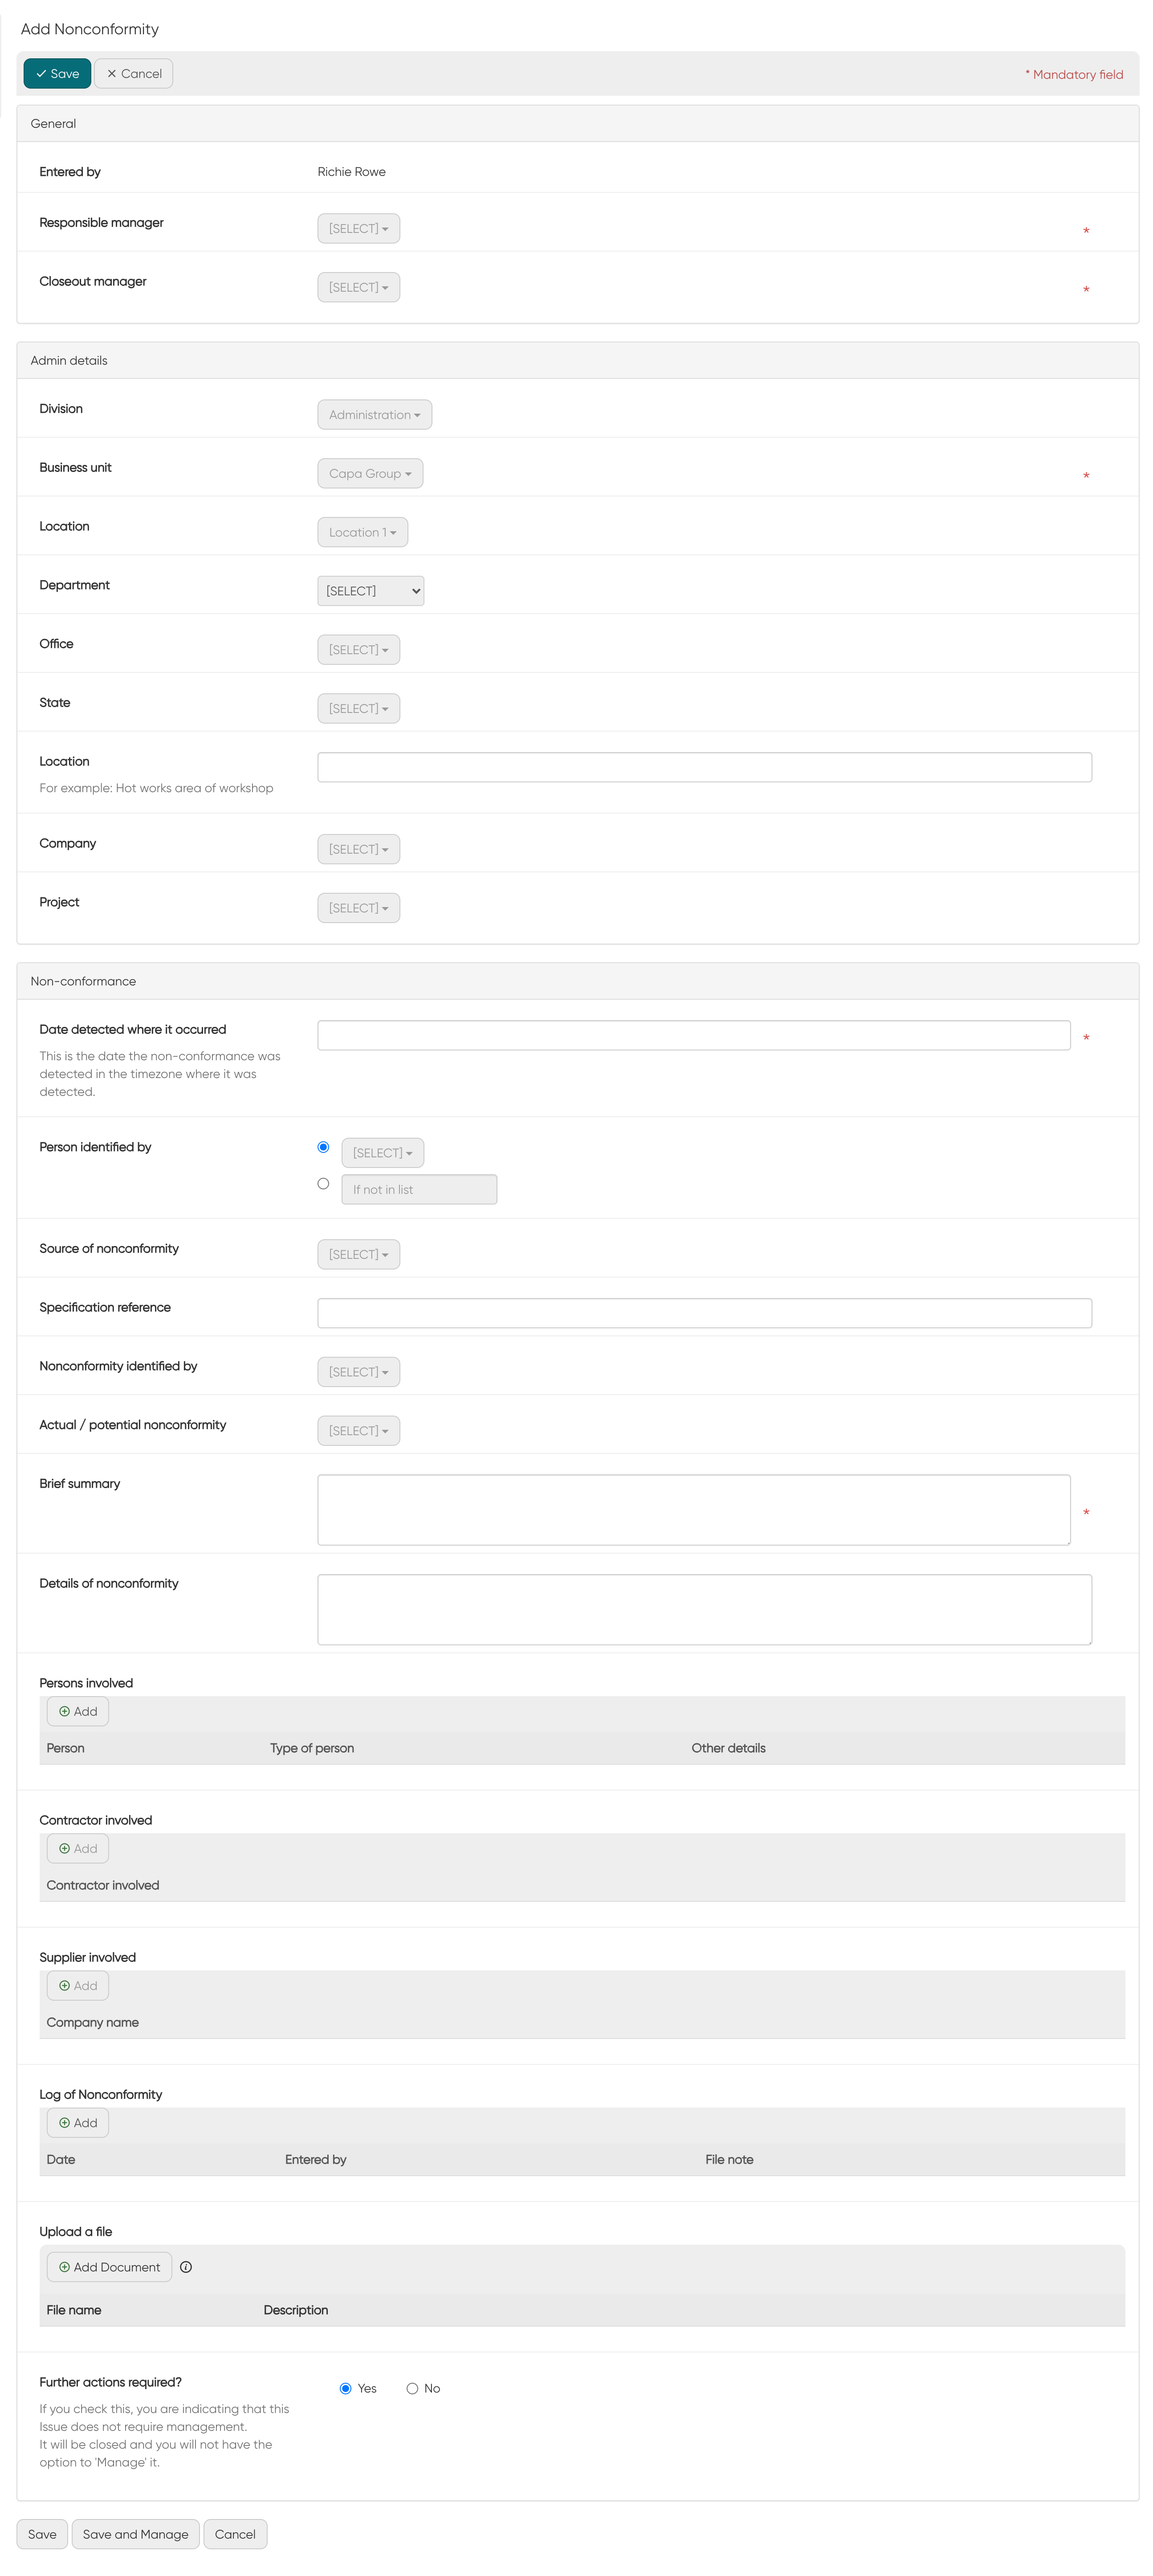Select the first Person identified by radio
This screenshot has width=1153, height=2576.
[x=323, y=1147]
